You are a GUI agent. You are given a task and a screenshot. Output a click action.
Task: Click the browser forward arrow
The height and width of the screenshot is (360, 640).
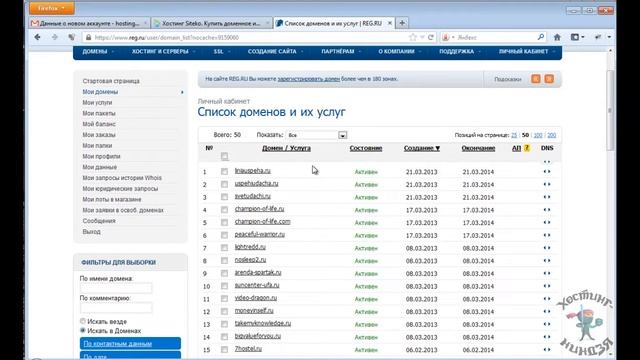pos(55,37)
